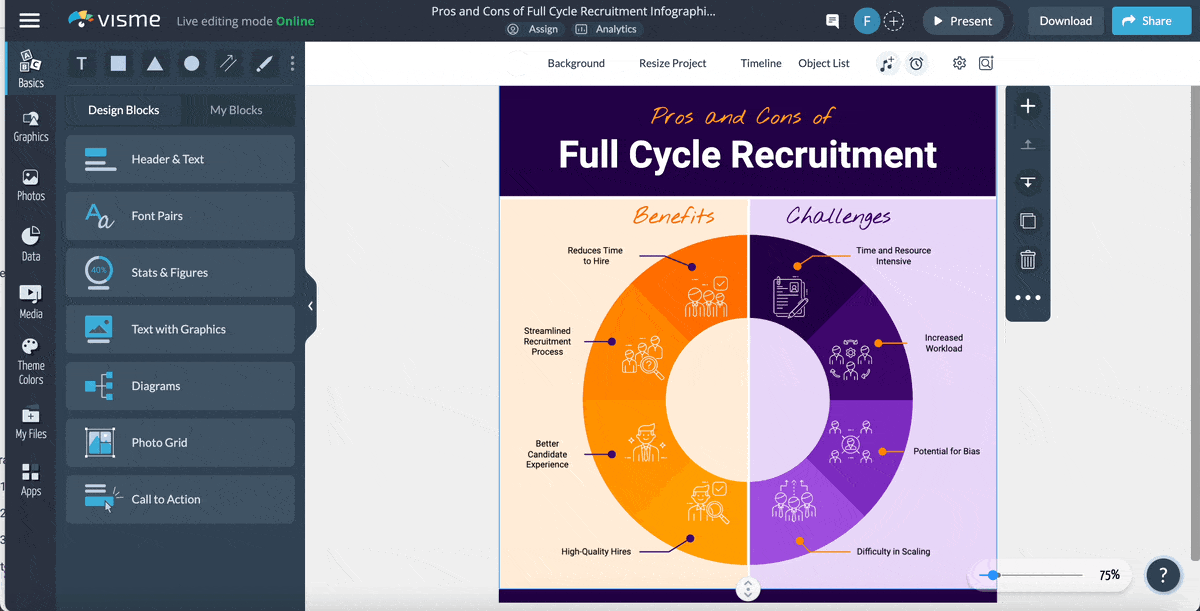Screen dimensions: 1200x611
Task: Open the hamburger main menu
Action: pos(30,21)
